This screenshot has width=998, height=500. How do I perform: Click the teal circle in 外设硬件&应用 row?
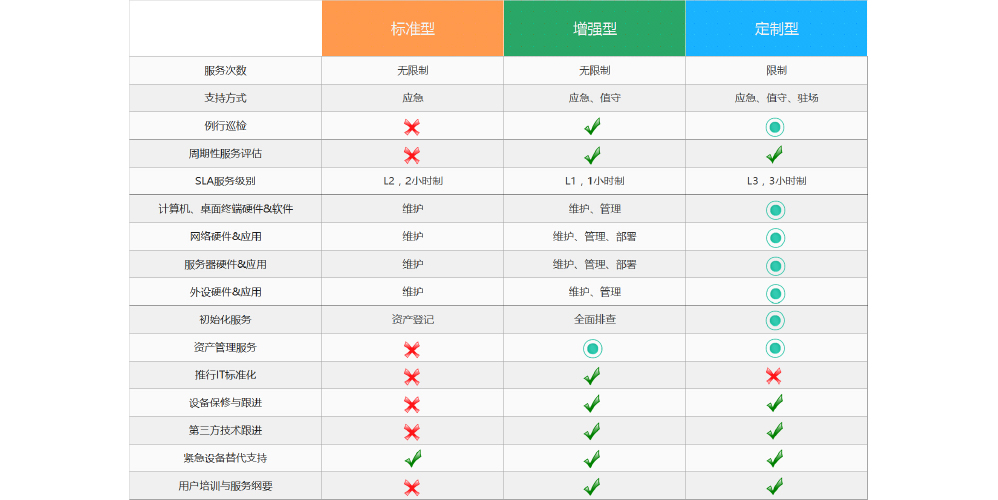click(x=775, y=293)
